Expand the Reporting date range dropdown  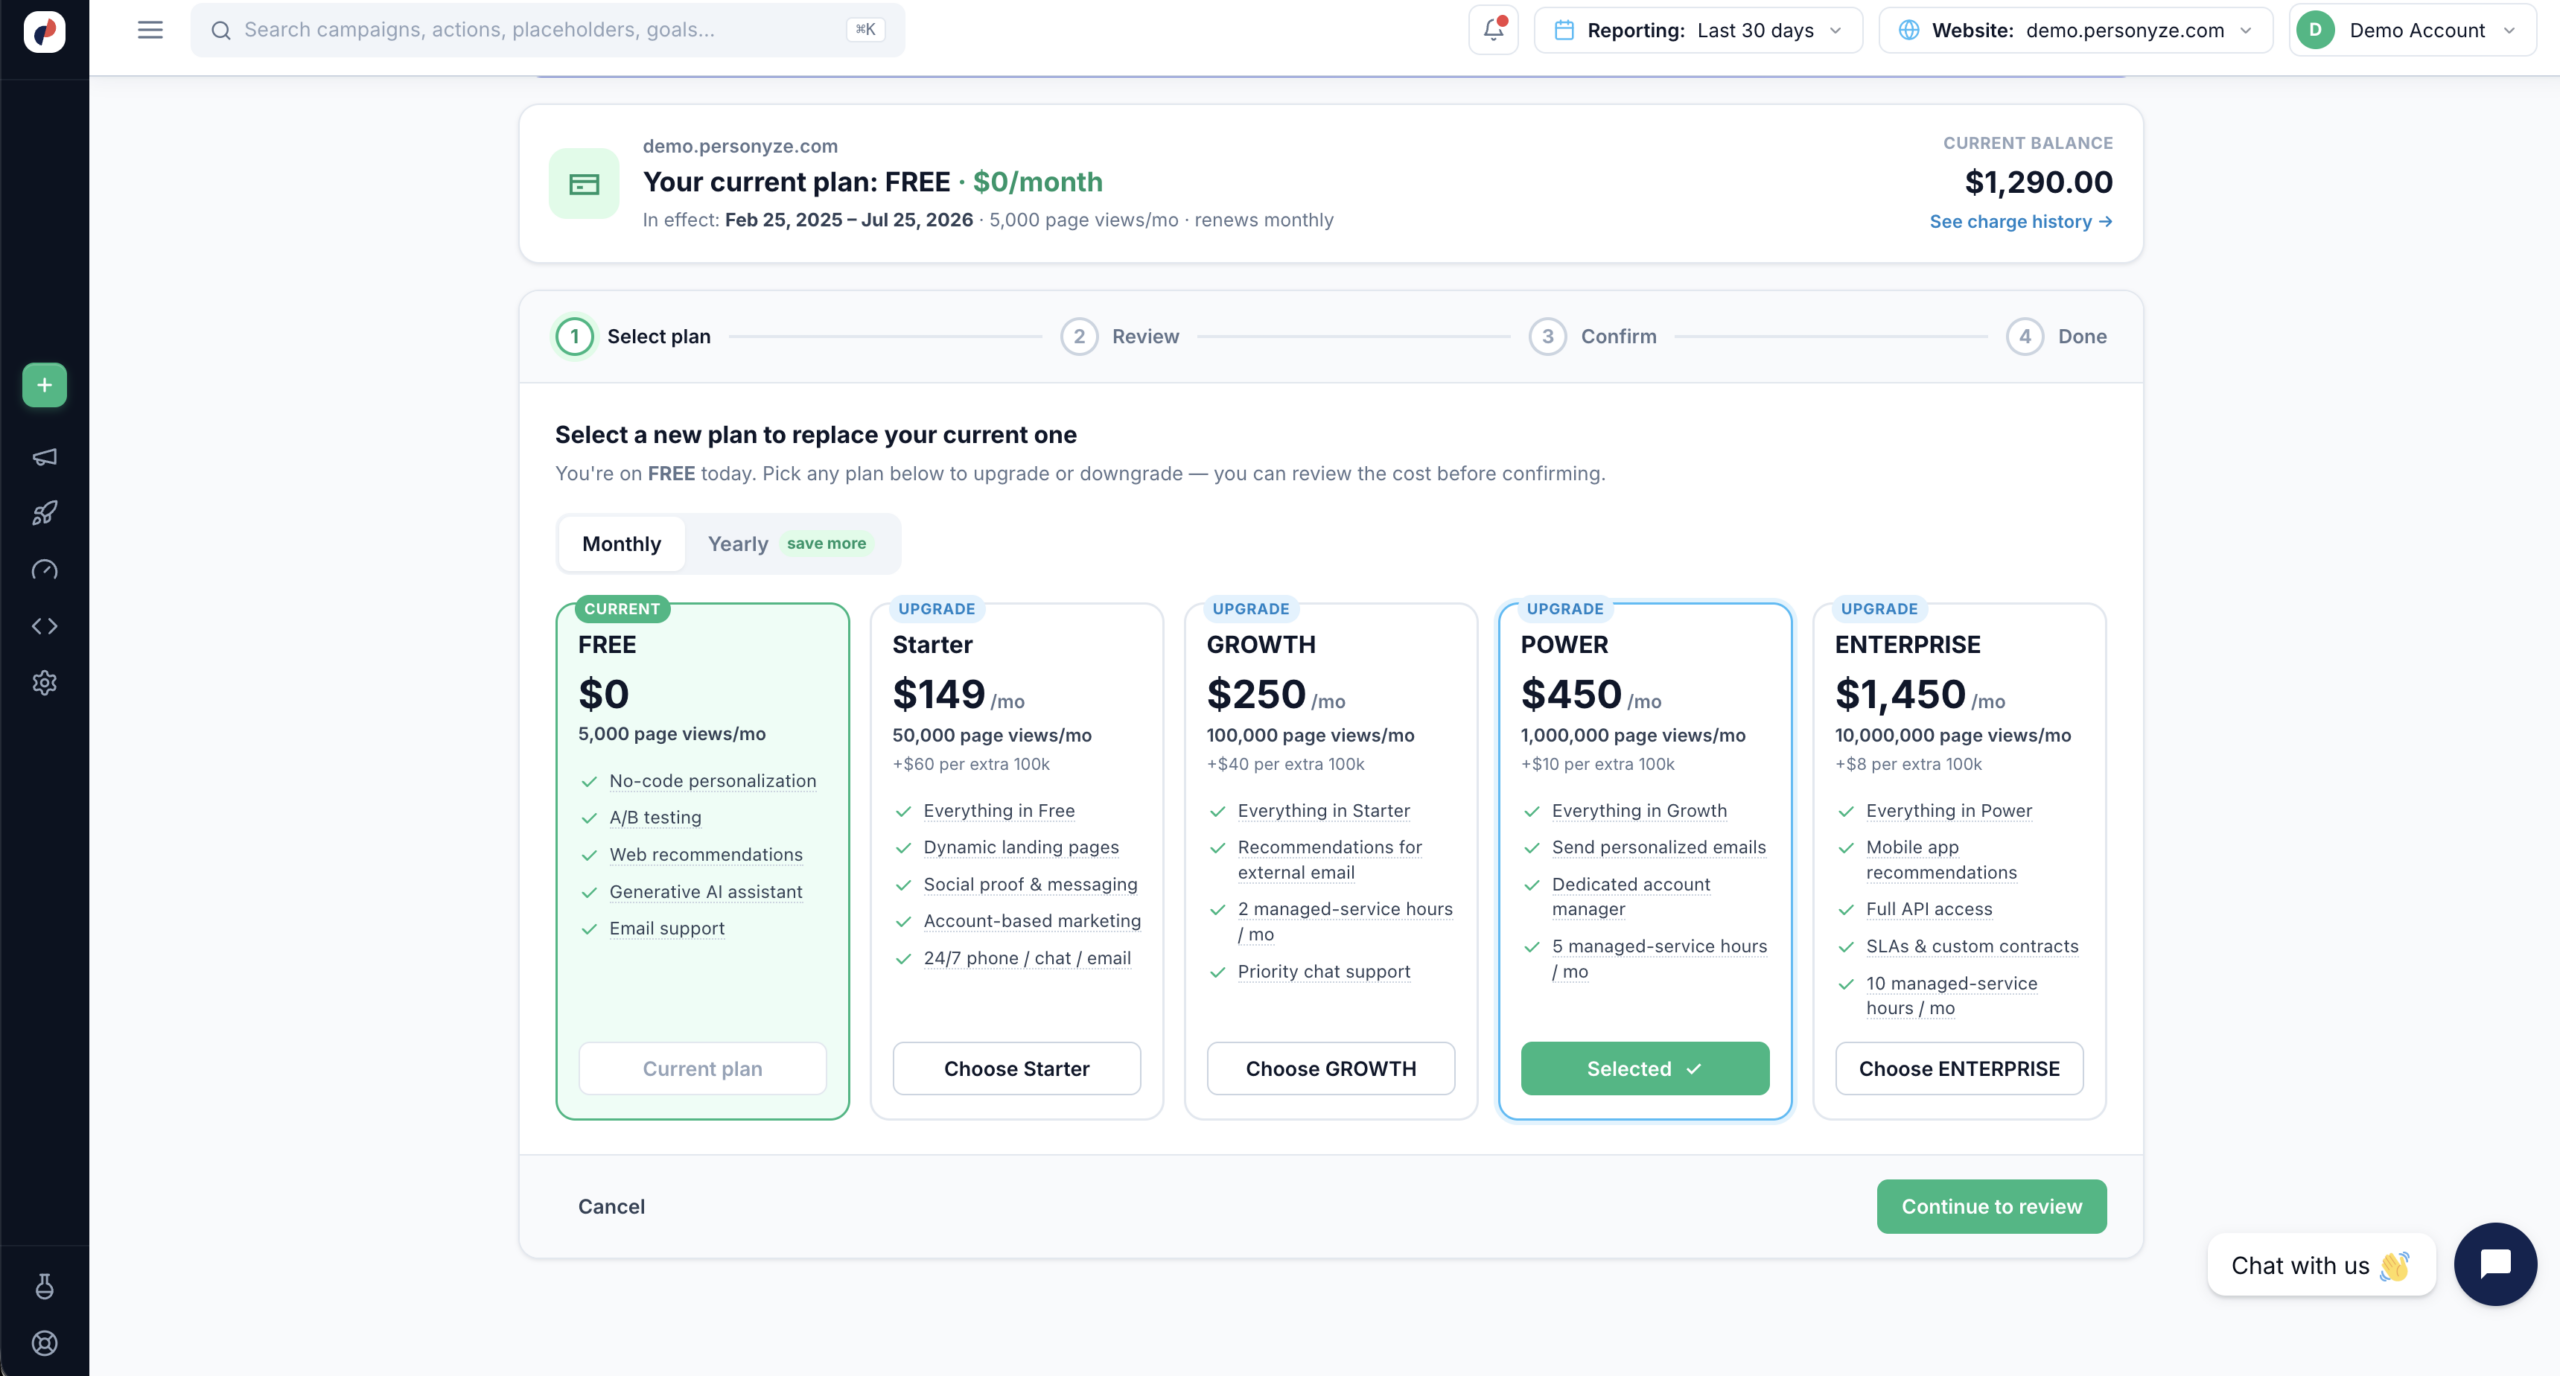pos(1698,30)
